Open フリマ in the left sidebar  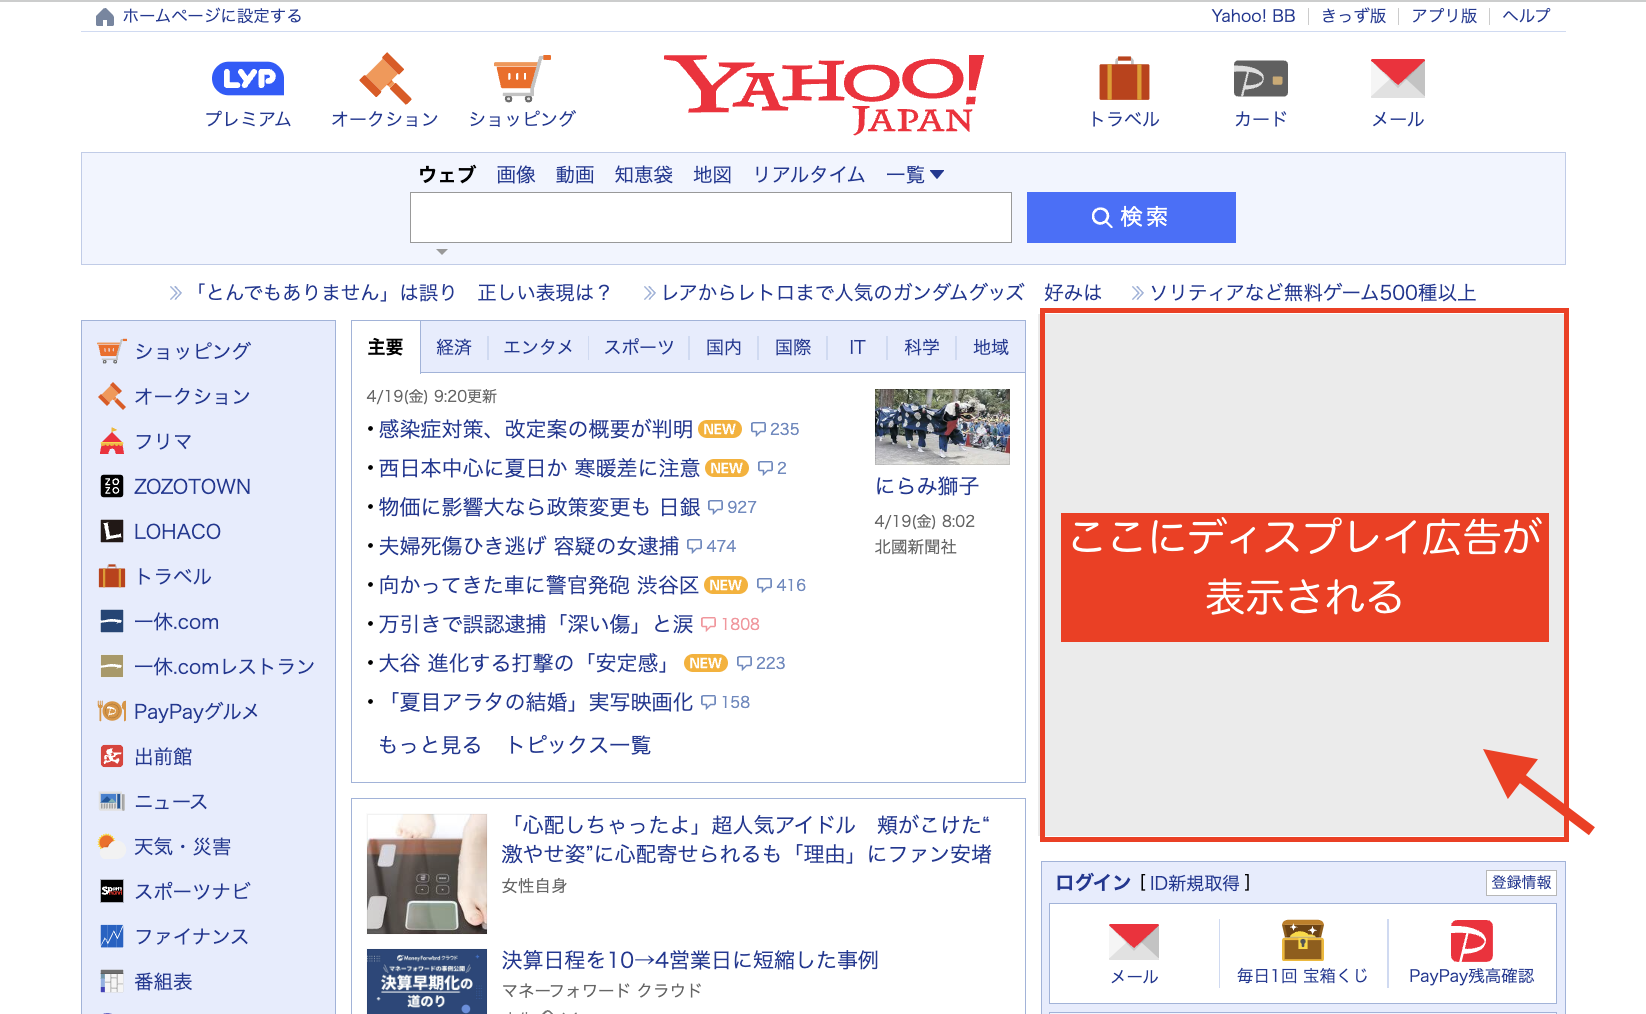[x=163, y=441]
